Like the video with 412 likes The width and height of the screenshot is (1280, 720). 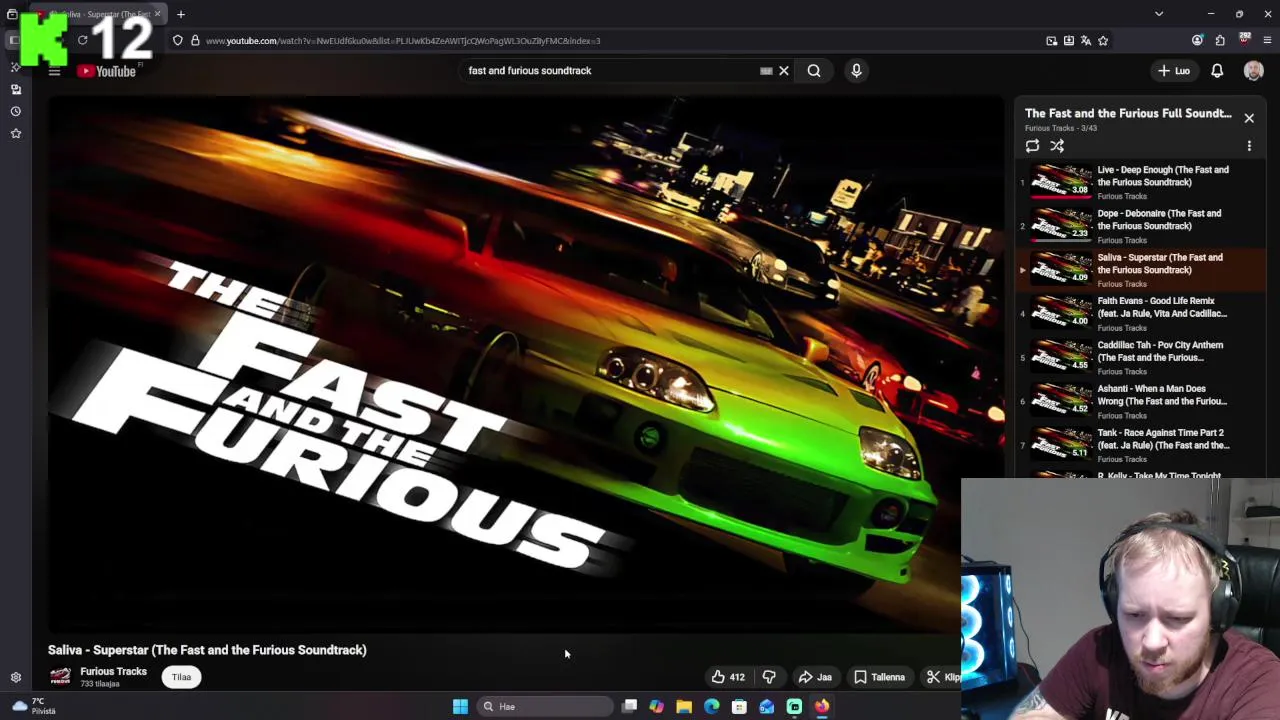click(x=728, y=677)
